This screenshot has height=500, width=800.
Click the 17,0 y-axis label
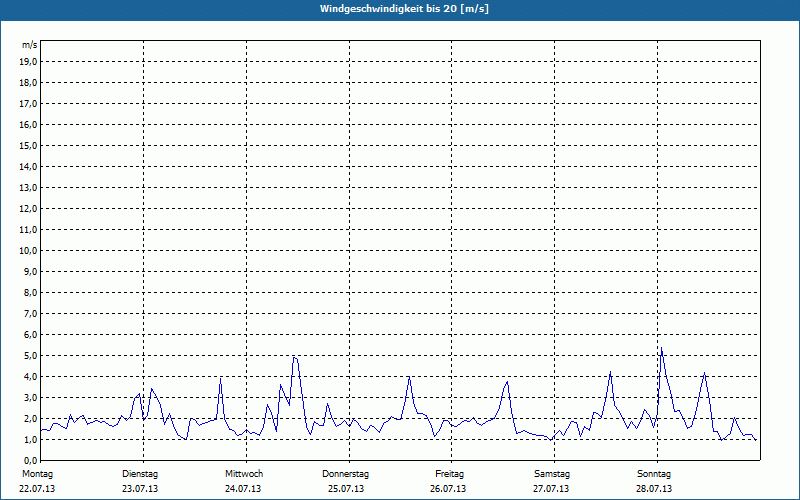[27, 104]
